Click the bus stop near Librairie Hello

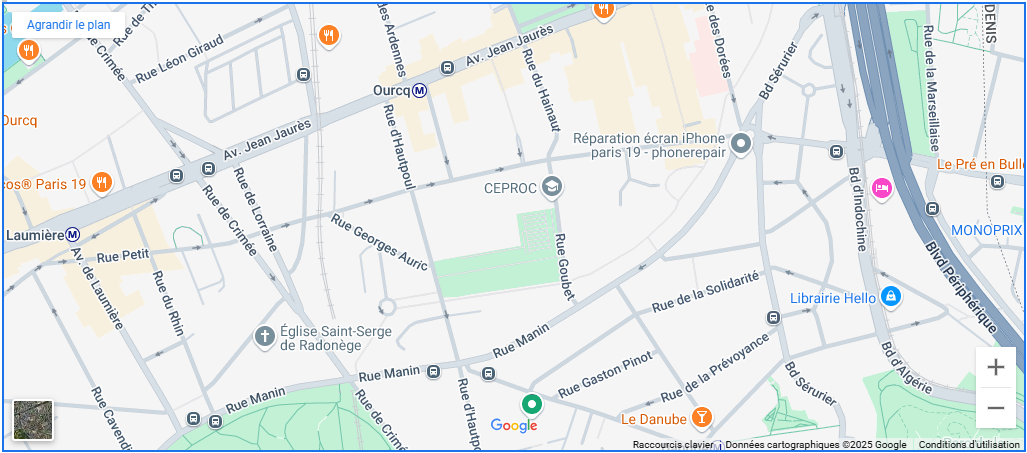click(x=774, y=317)
